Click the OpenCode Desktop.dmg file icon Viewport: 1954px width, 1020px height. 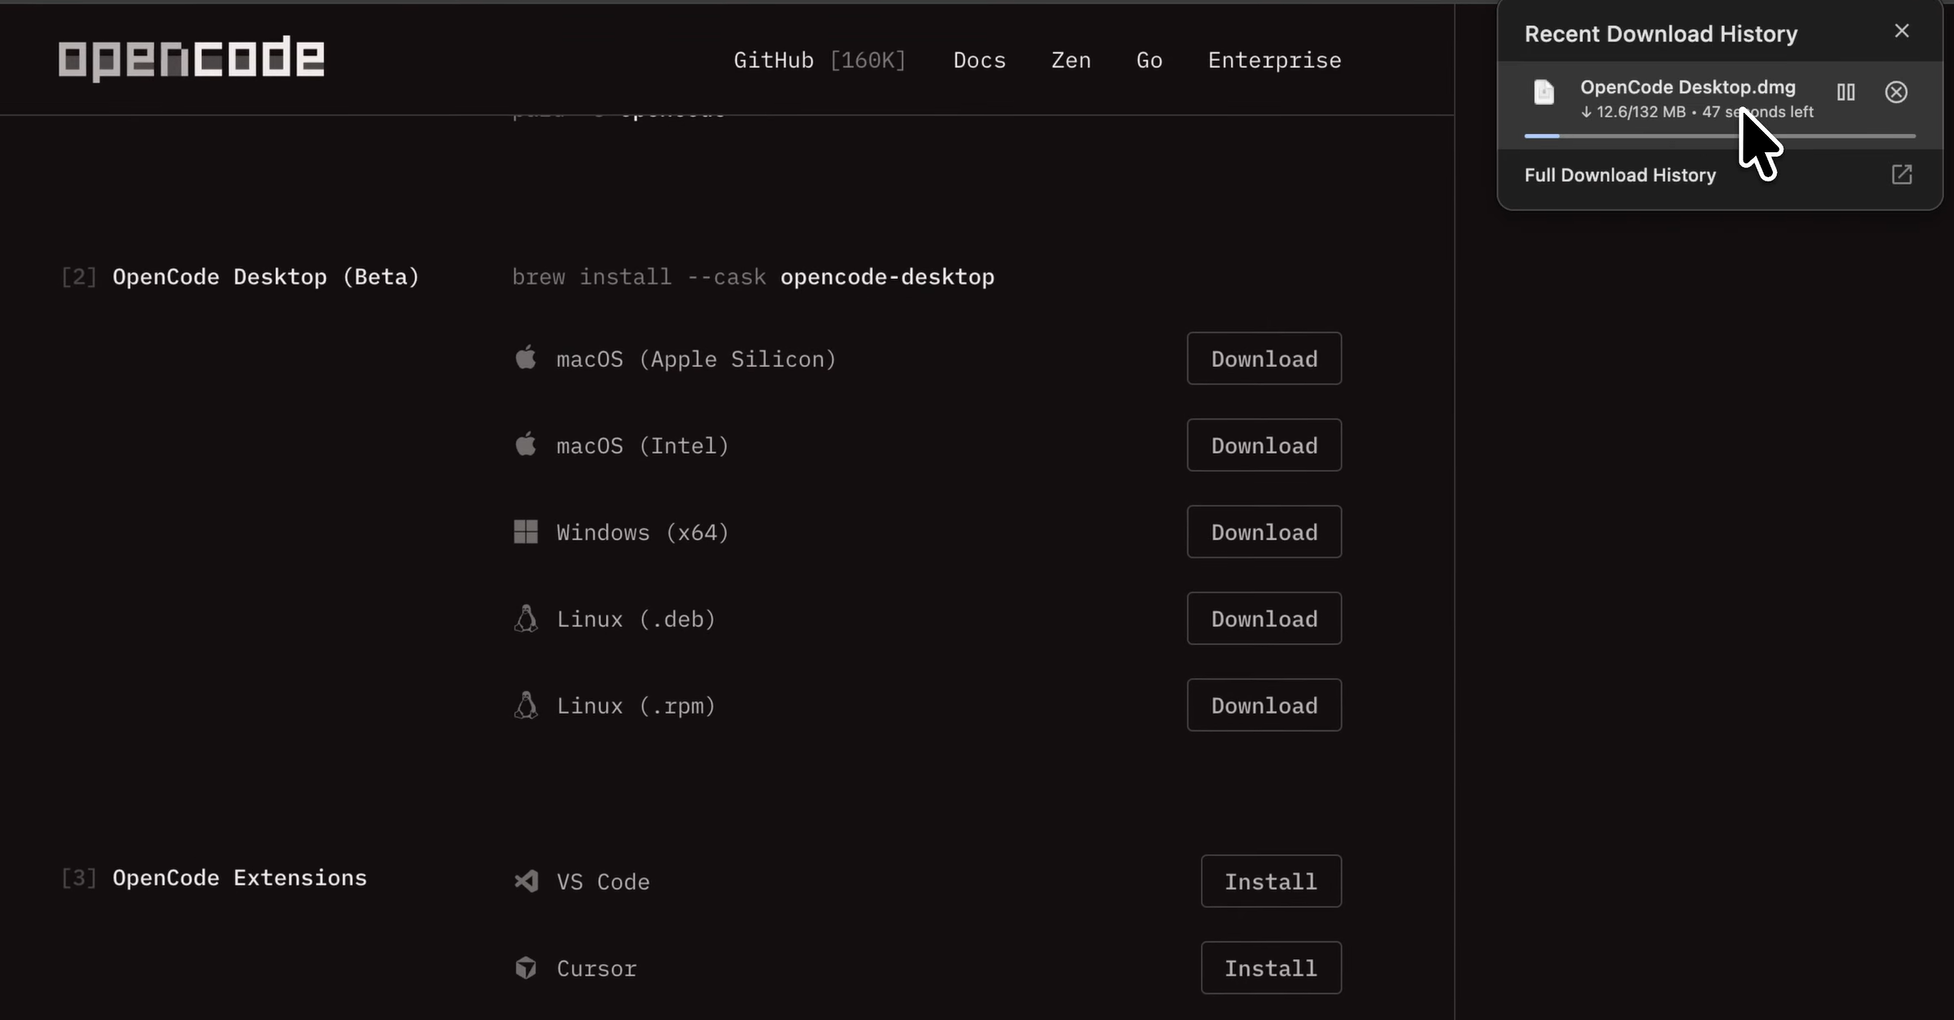click(x=1544, y=92)
